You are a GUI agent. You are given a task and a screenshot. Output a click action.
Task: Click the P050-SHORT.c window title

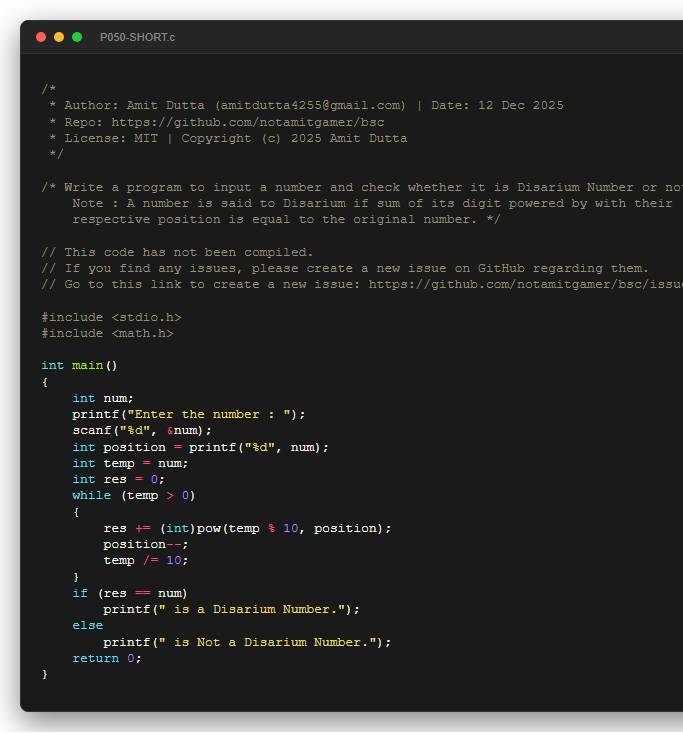pyautogui.click(x=137, y=37)
